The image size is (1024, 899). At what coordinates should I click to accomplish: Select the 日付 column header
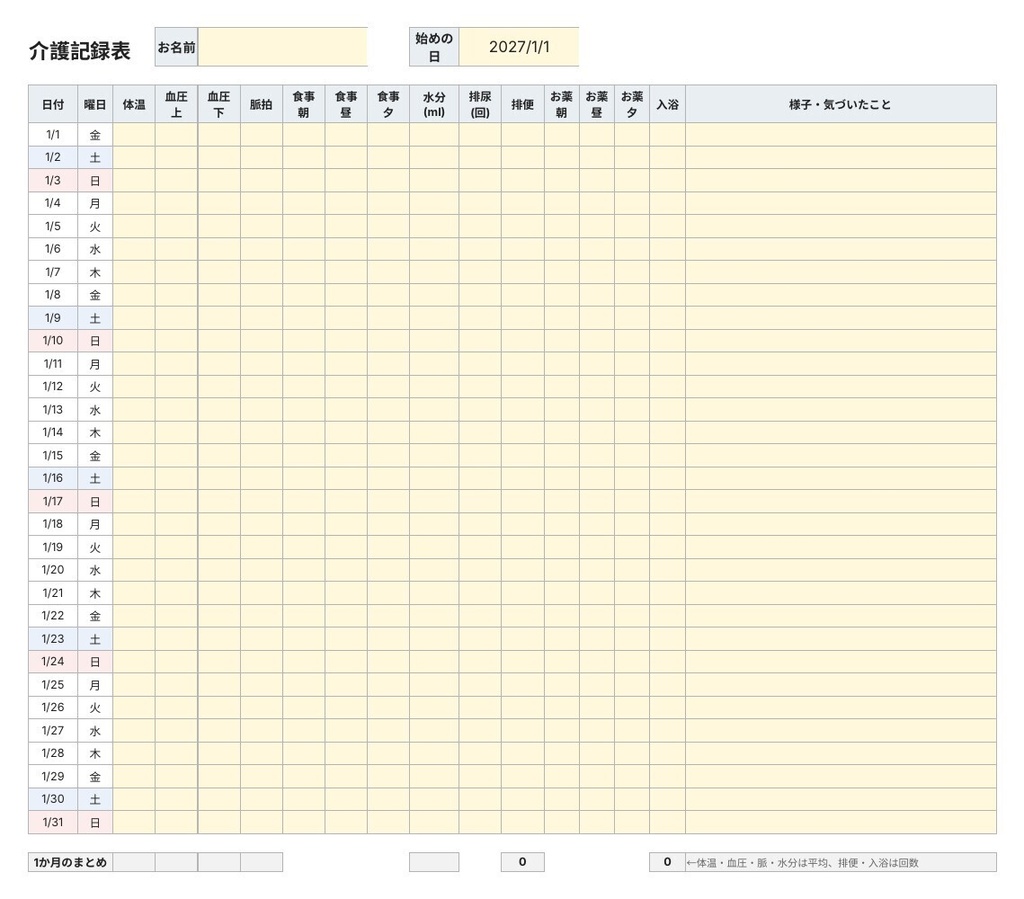coord(53,104)
